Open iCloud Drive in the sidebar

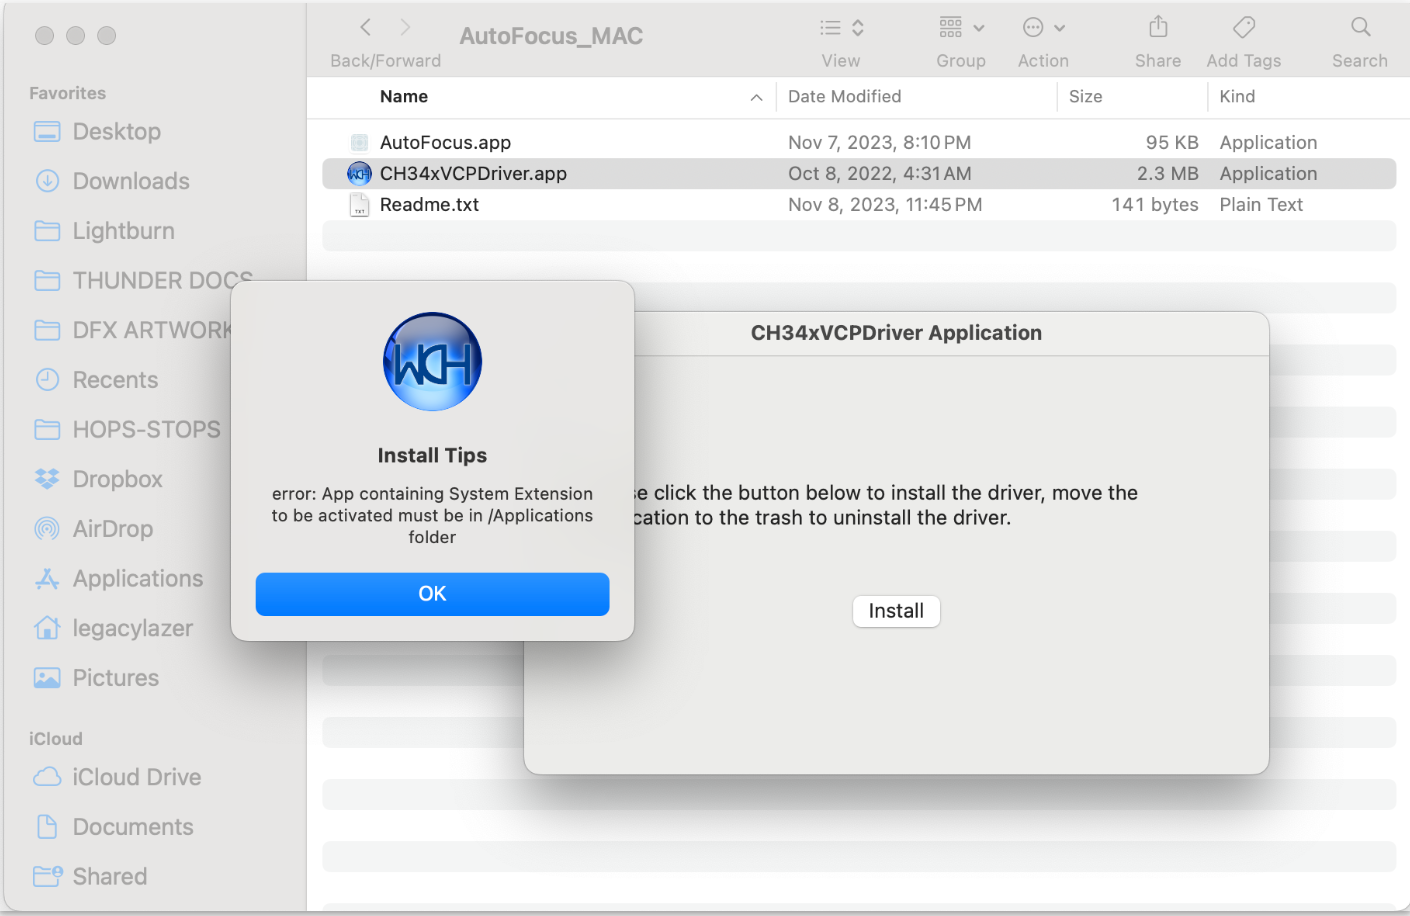coord(137,777)
